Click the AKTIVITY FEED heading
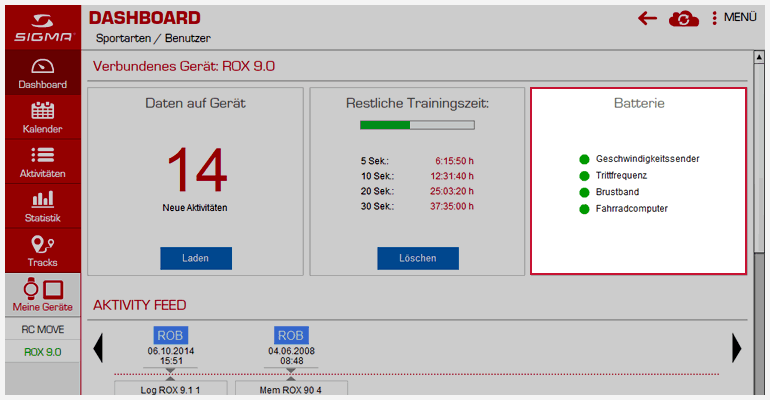The width and height of the screenshot is (770, 400). 139,305
